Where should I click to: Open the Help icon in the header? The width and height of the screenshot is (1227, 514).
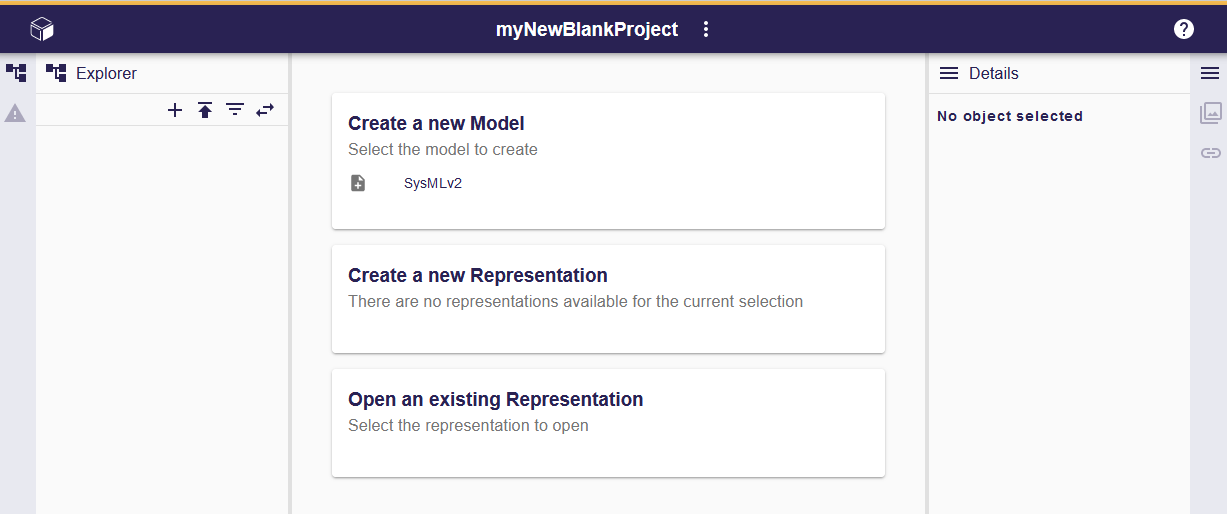pos(1183,29)
